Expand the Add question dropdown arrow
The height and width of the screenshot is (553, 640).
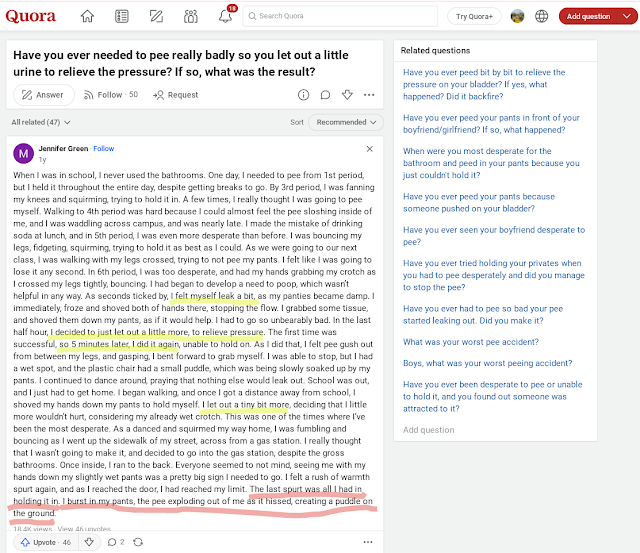(627, 16)
